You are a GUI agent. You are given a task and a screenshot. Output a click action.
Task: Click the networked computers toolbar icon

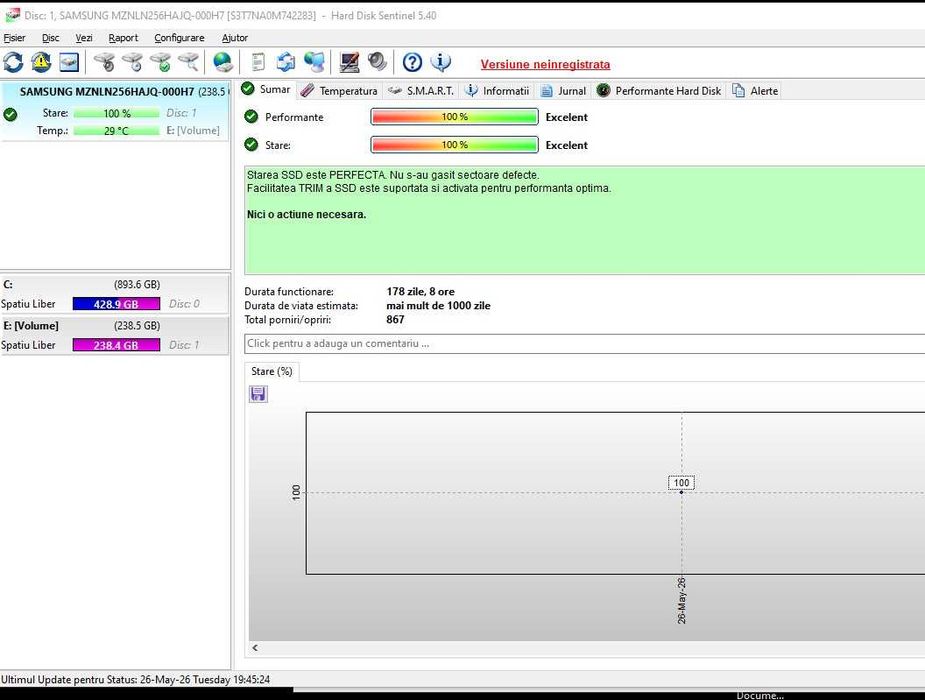[x=314, y=63]
